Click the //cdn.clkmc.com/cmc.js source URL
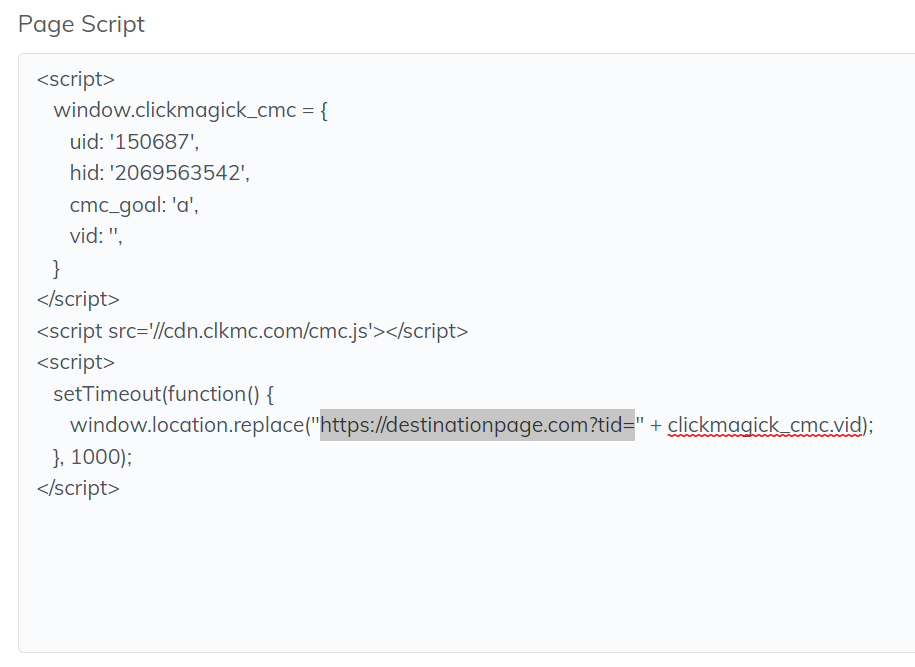 coord(272,330)
